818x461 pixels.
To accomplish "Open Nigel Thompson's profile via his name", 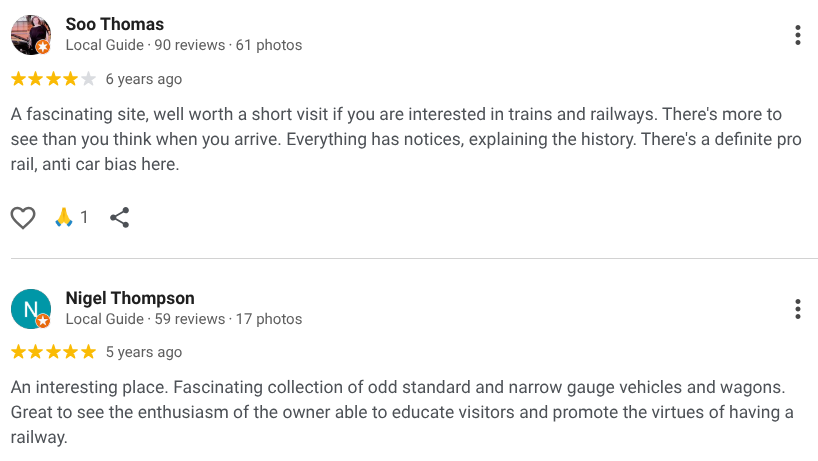I will click(130, 298).
